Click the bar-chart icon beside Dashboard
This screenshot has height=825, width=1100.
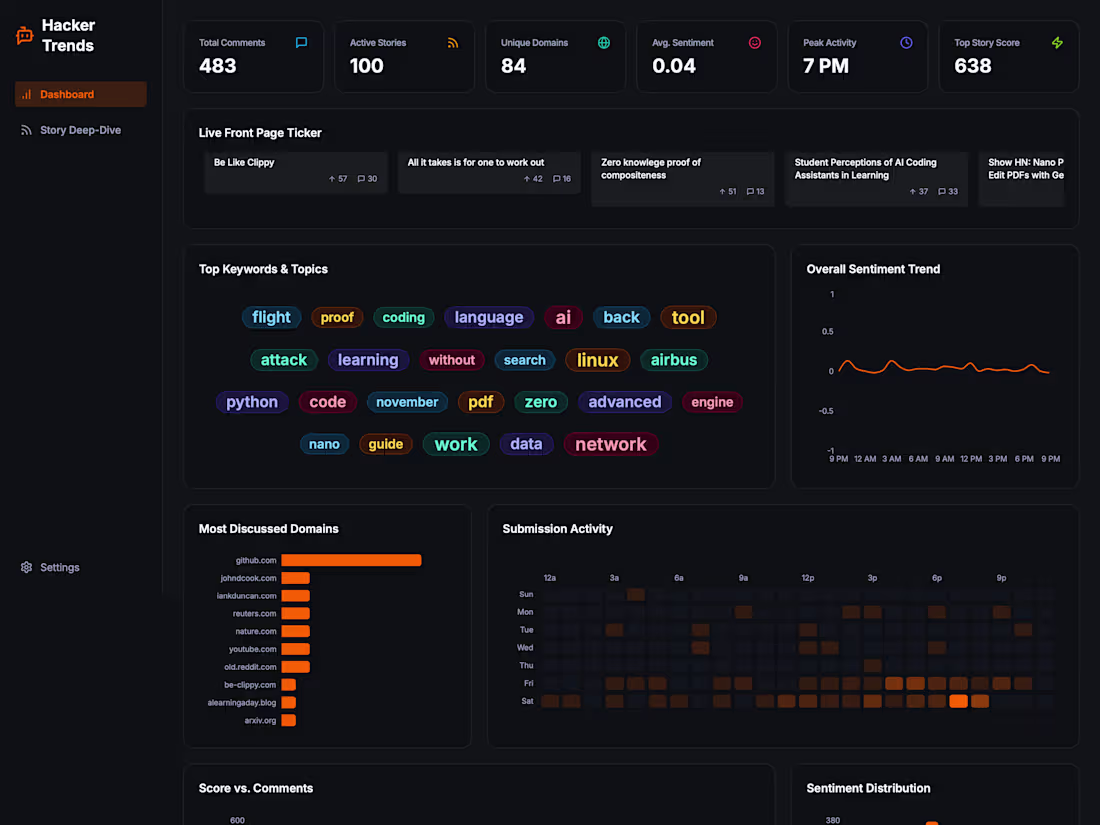point(28,94)
